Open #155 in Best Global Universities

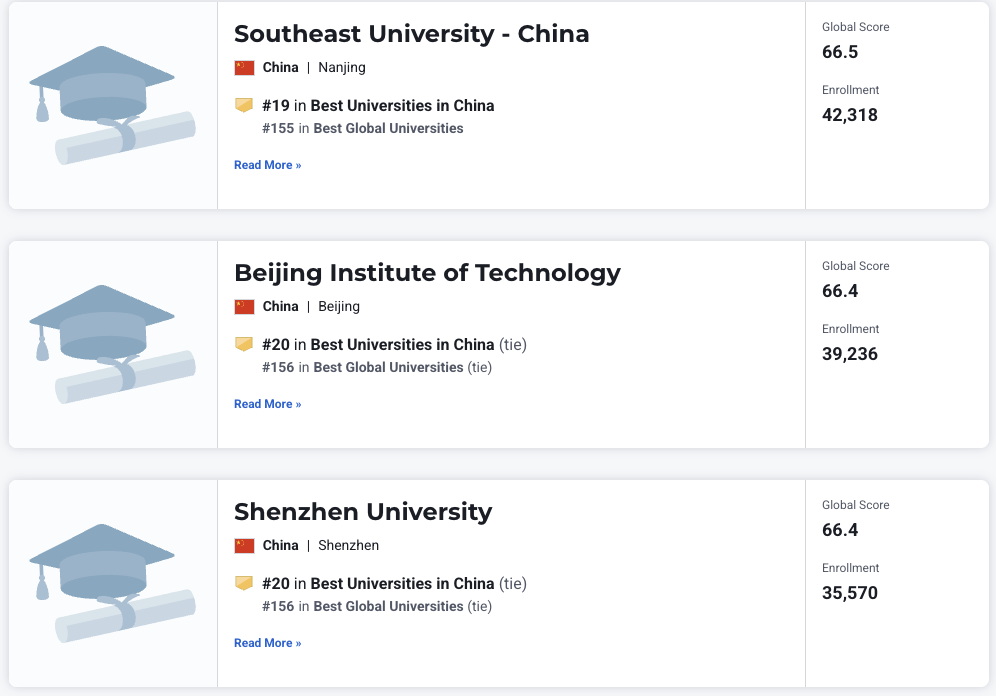click(363, 128)
